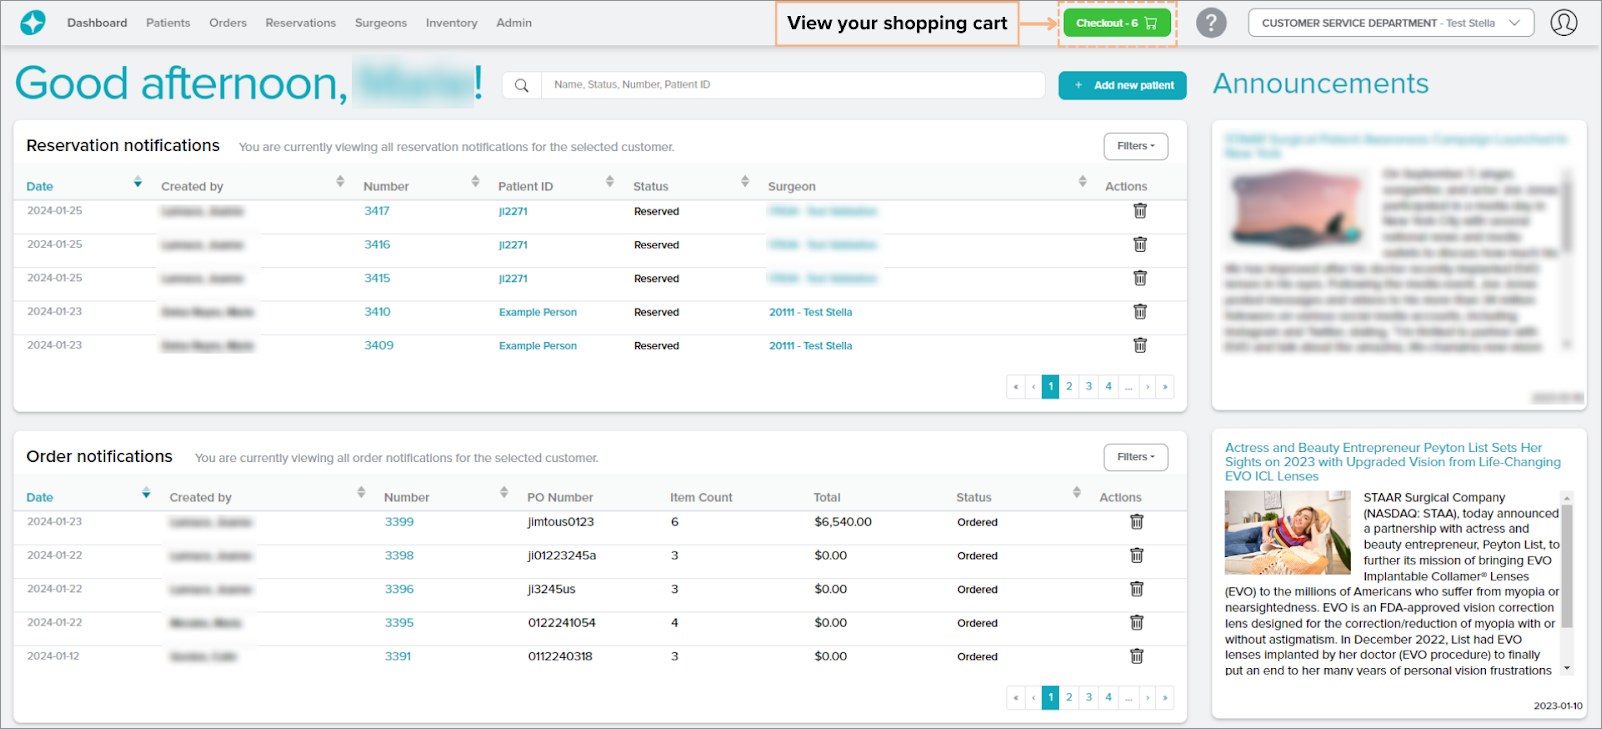Open the Patients menu
Screen dimensions: 1602x729
(x=168, y=23)
